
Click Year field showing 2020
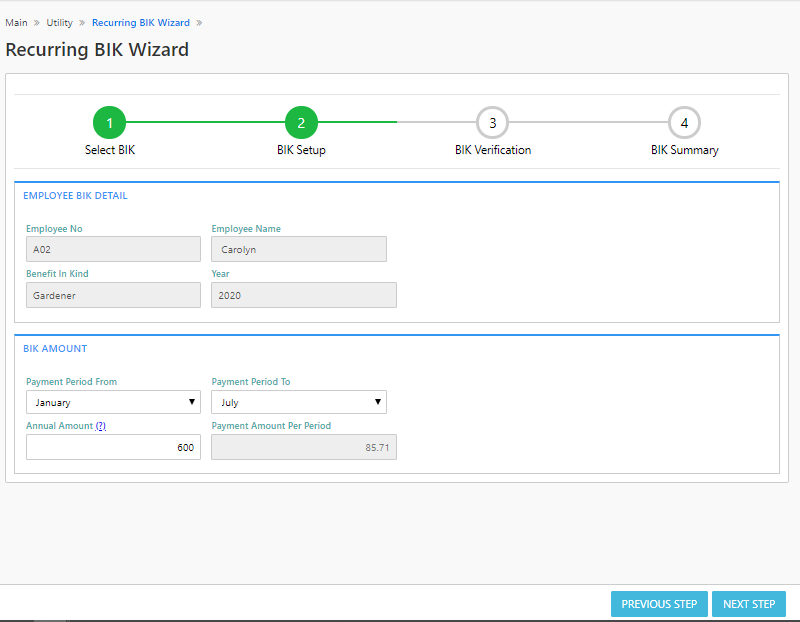[x=304, y=295]
